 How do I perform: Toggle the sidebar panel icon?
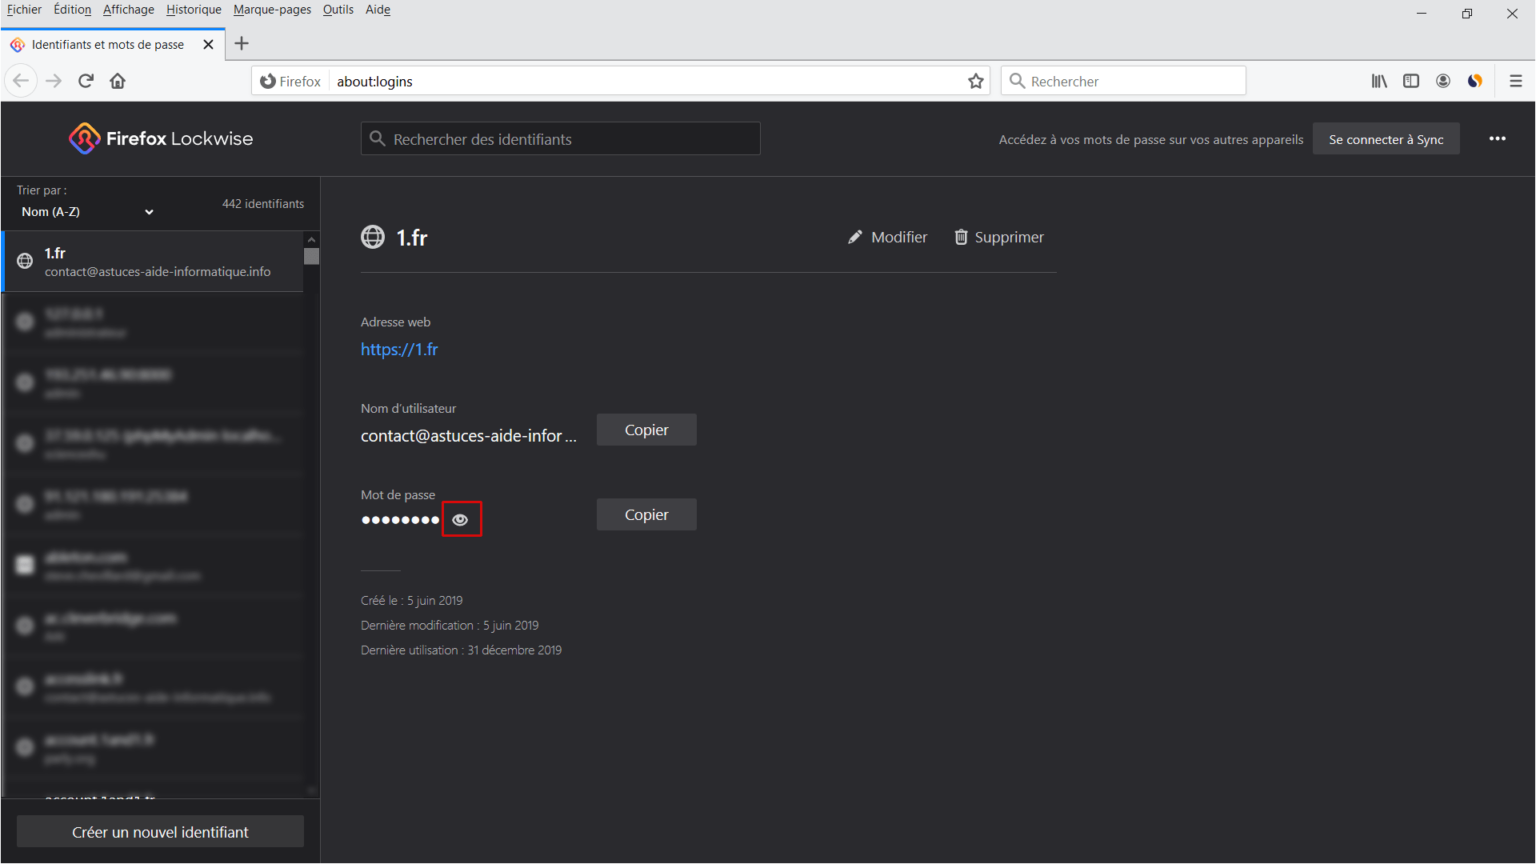pyautogui.click(x=1411, y=81)
